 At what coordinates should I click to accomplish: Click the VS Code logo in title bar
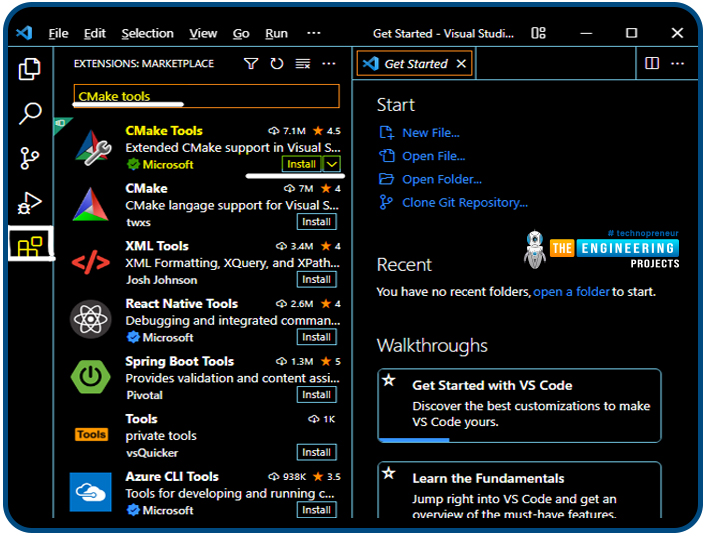click(x=24, y=33)
